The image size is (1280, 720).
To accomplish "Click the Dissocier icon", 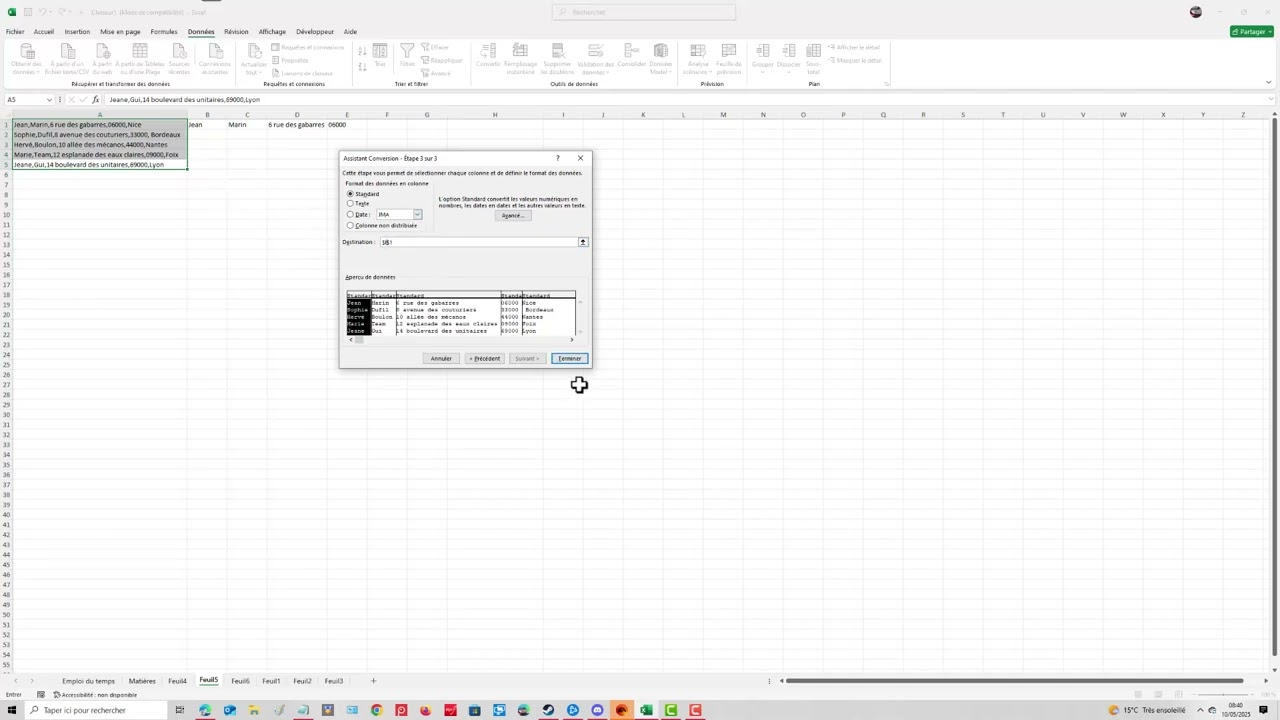I will pyautogui.click(x=789, y=56).
